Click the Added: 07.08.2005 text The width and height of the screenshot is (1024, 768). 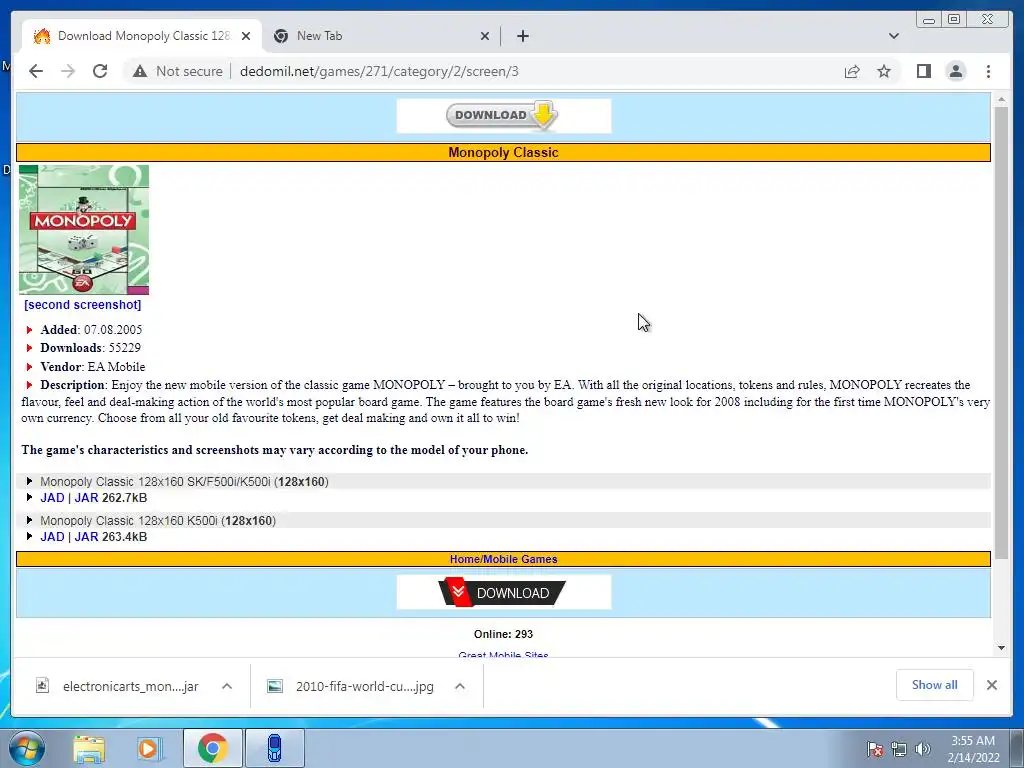[x=91, y=330]
